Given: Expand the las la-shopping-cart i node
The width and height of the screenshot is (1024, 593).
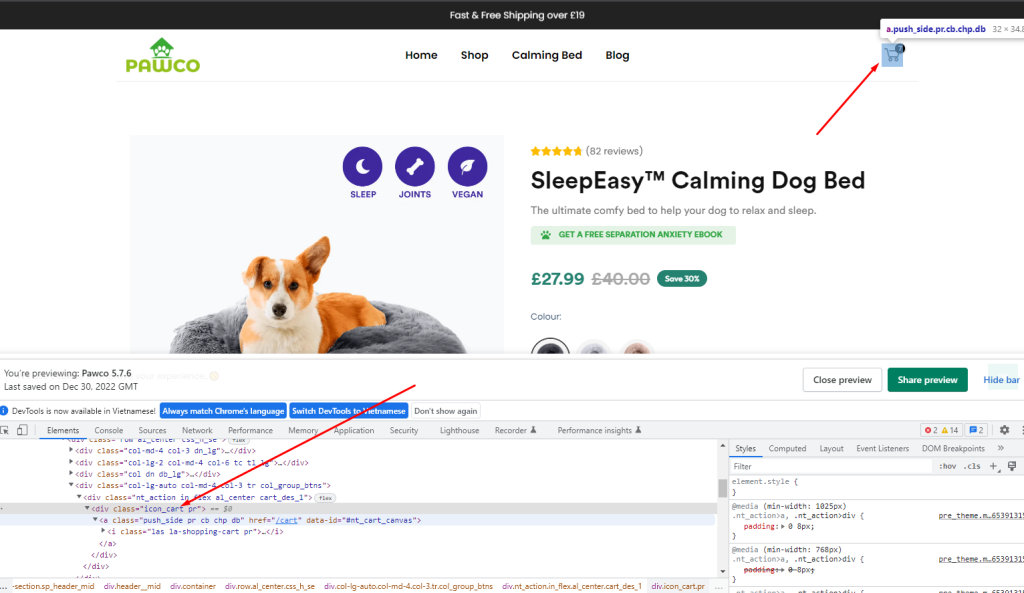Looking at the screenshot, I should point(103,531).
